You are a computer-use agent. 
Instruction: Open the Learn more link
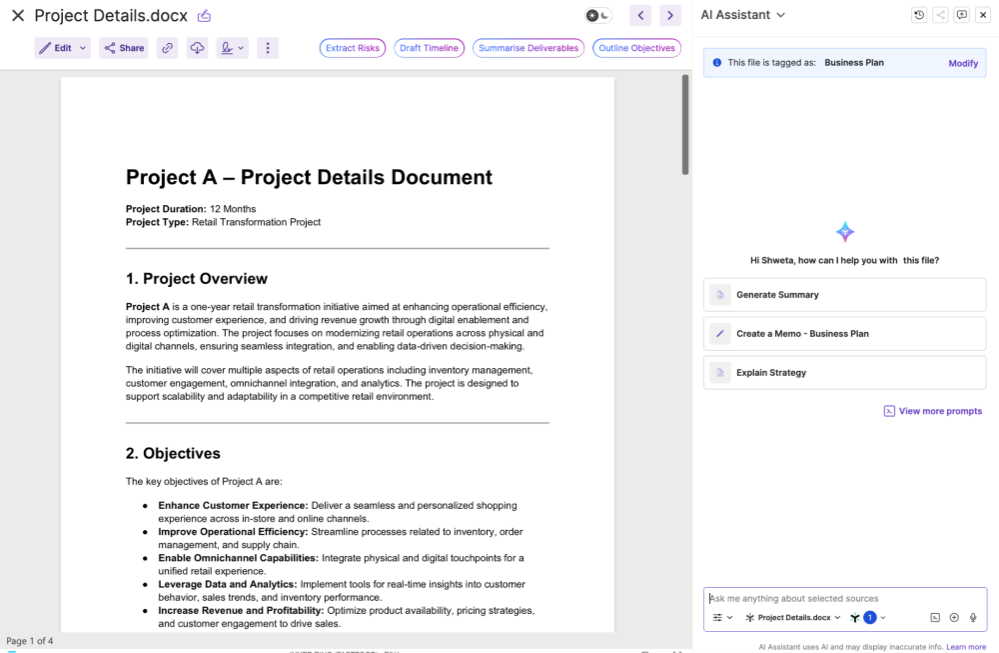[x=966, y=647]
